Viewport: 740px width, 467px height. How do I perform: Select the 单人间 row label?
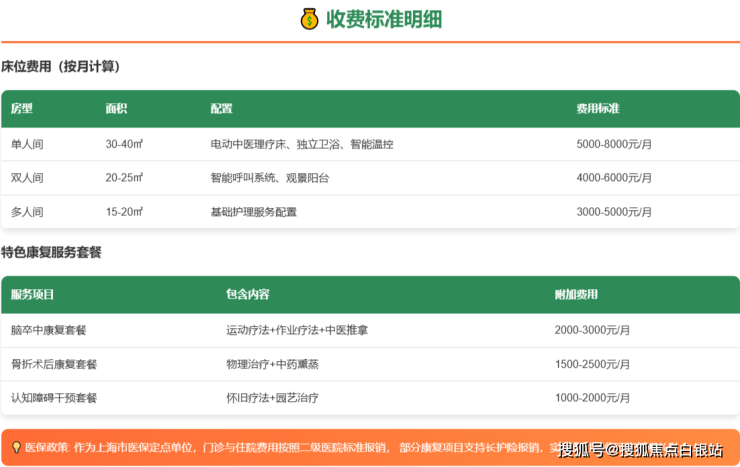pyautogui.click(x=27, y=144)
